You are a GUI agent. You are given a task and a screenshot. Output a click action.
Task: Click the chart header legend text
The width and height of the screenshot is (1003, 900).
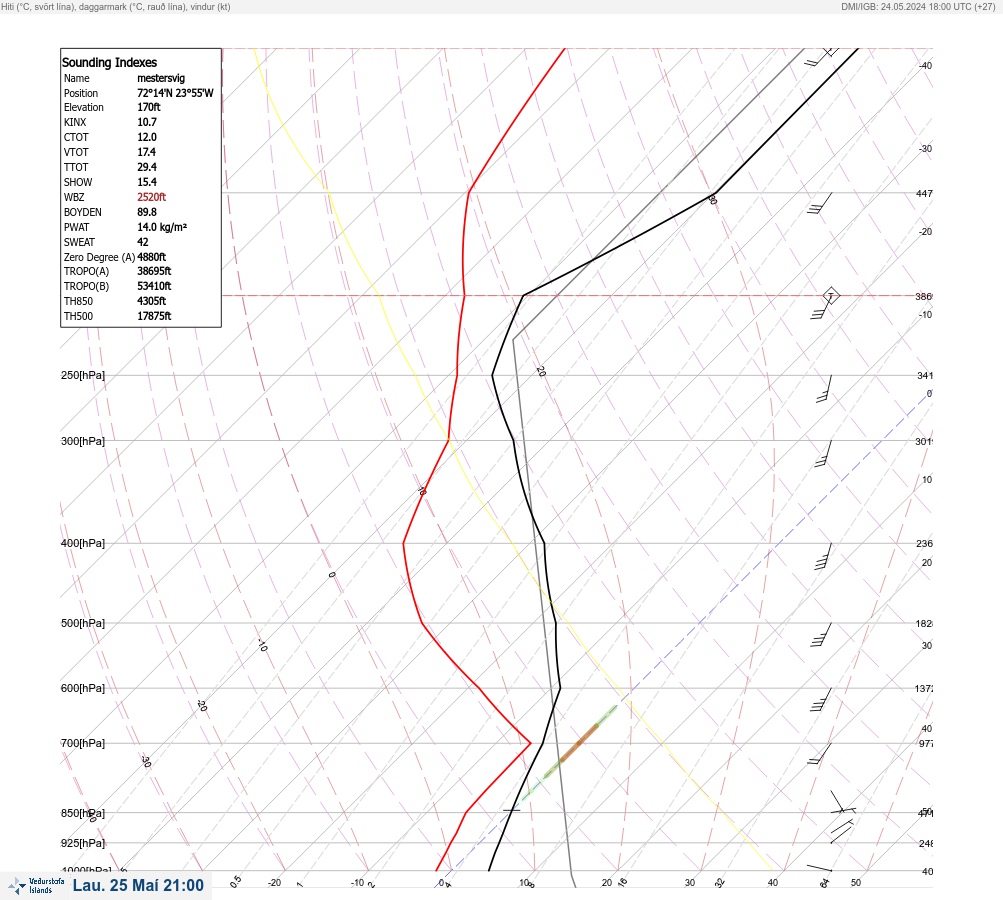[x=116, y=6]
